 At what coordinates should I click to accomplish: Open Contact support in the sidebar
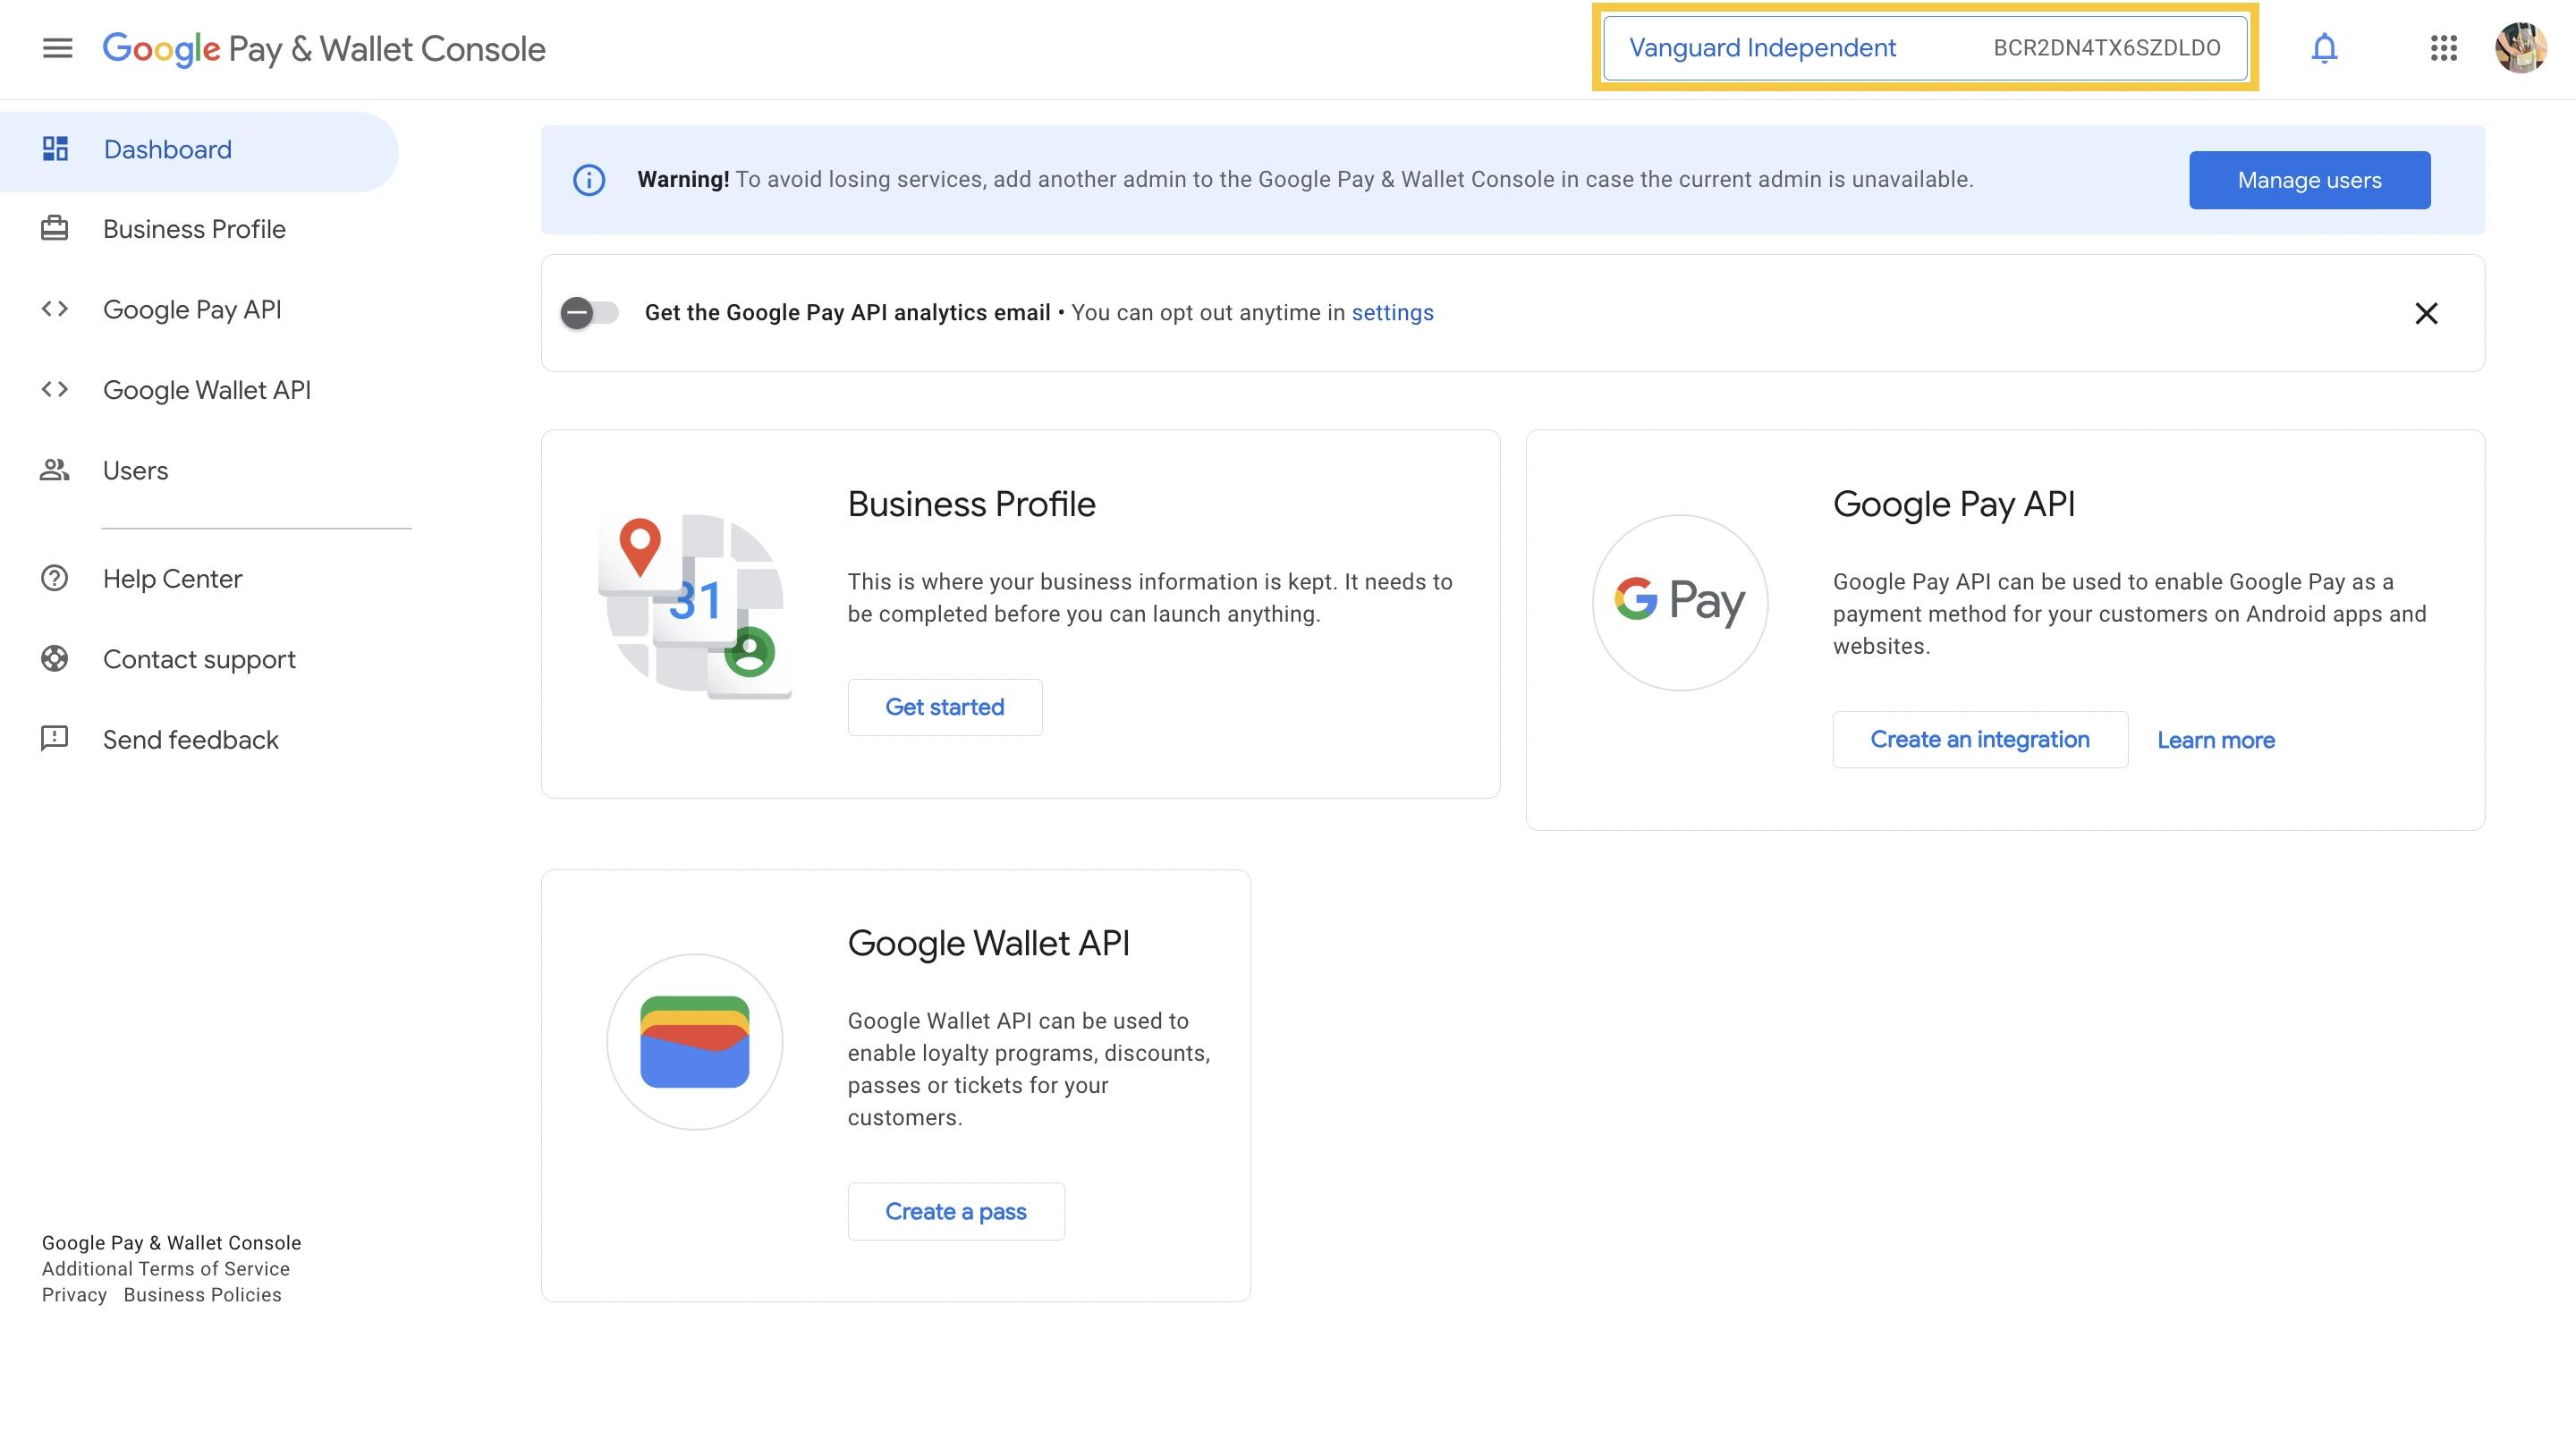coord(199,659)
